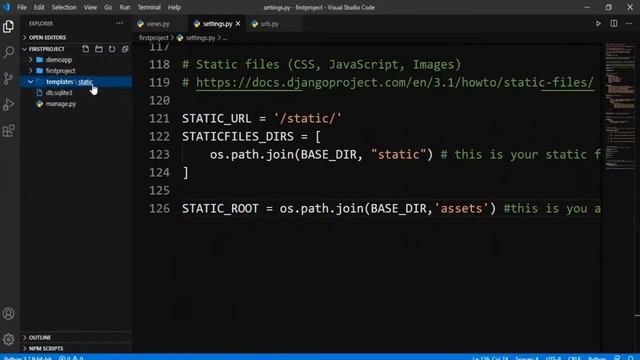Open the Accounts menu icon
640x360 pixels.
8,313
